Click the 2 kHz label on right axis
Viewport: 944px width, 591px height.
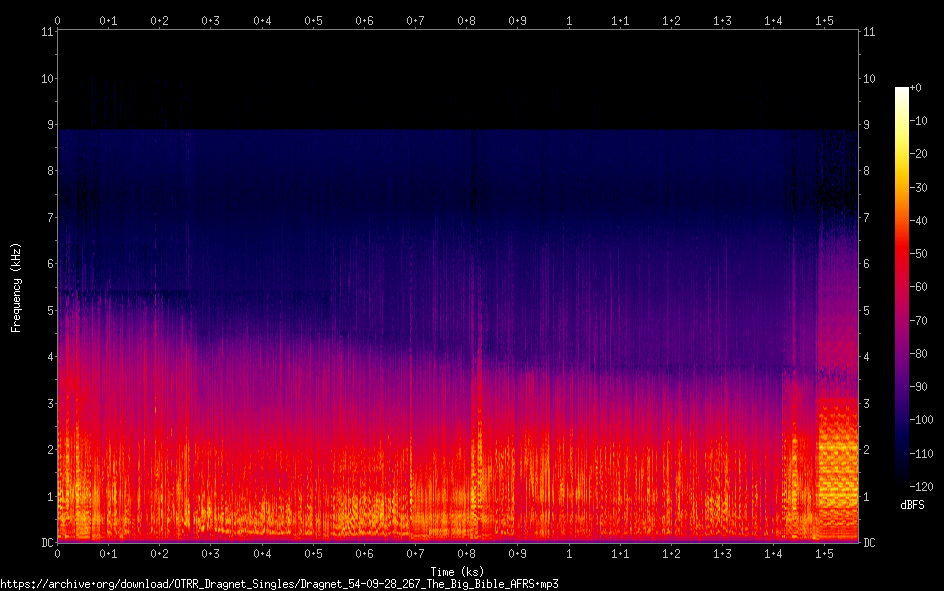[x=869, y=450]
